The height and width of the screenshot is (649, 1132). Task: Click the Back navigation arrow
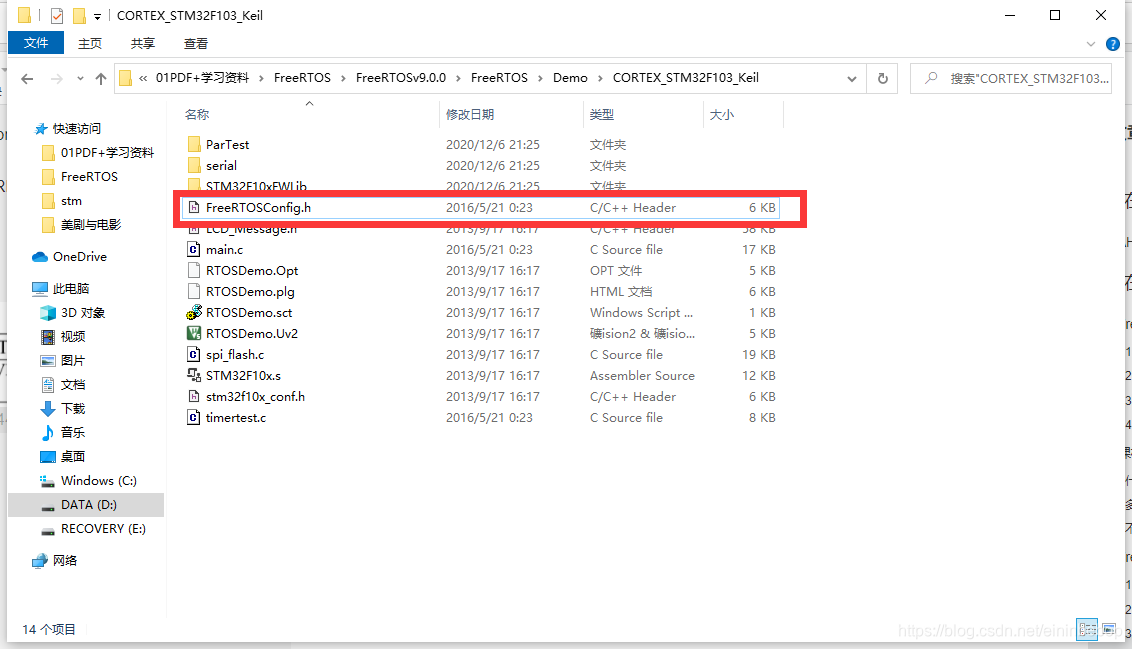pyautogui.click(x=27, y=79)
